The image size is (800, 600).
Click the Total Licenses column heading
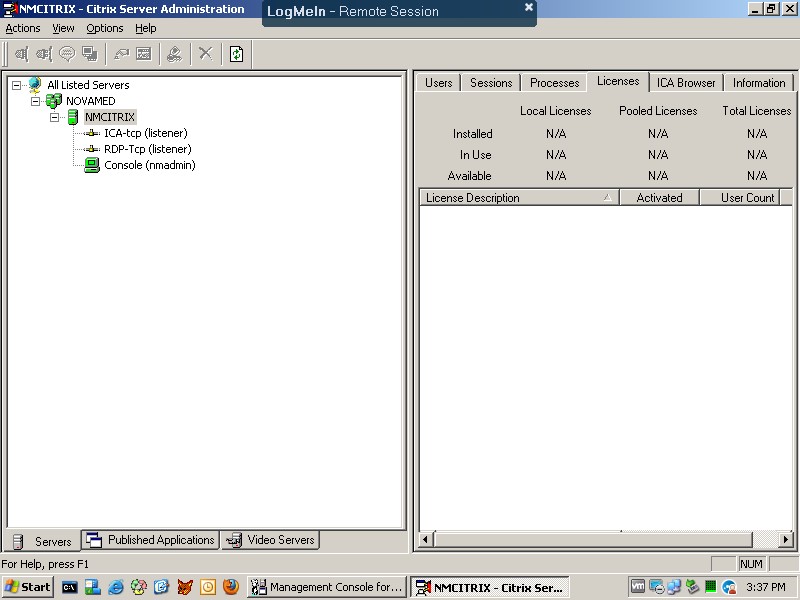click(x=757, y=111)
